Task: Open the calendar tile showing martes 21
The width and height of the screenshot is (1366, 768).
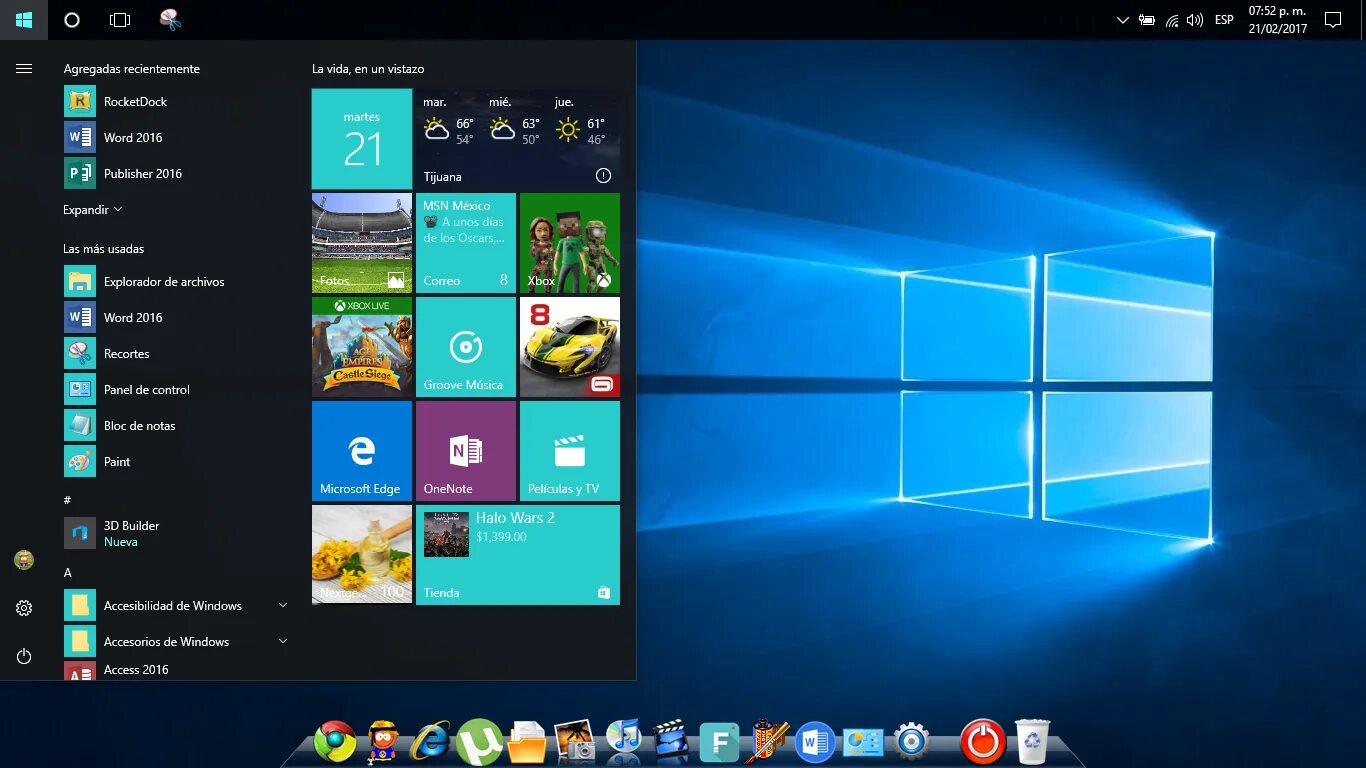Action: click(x=362, y=139)
